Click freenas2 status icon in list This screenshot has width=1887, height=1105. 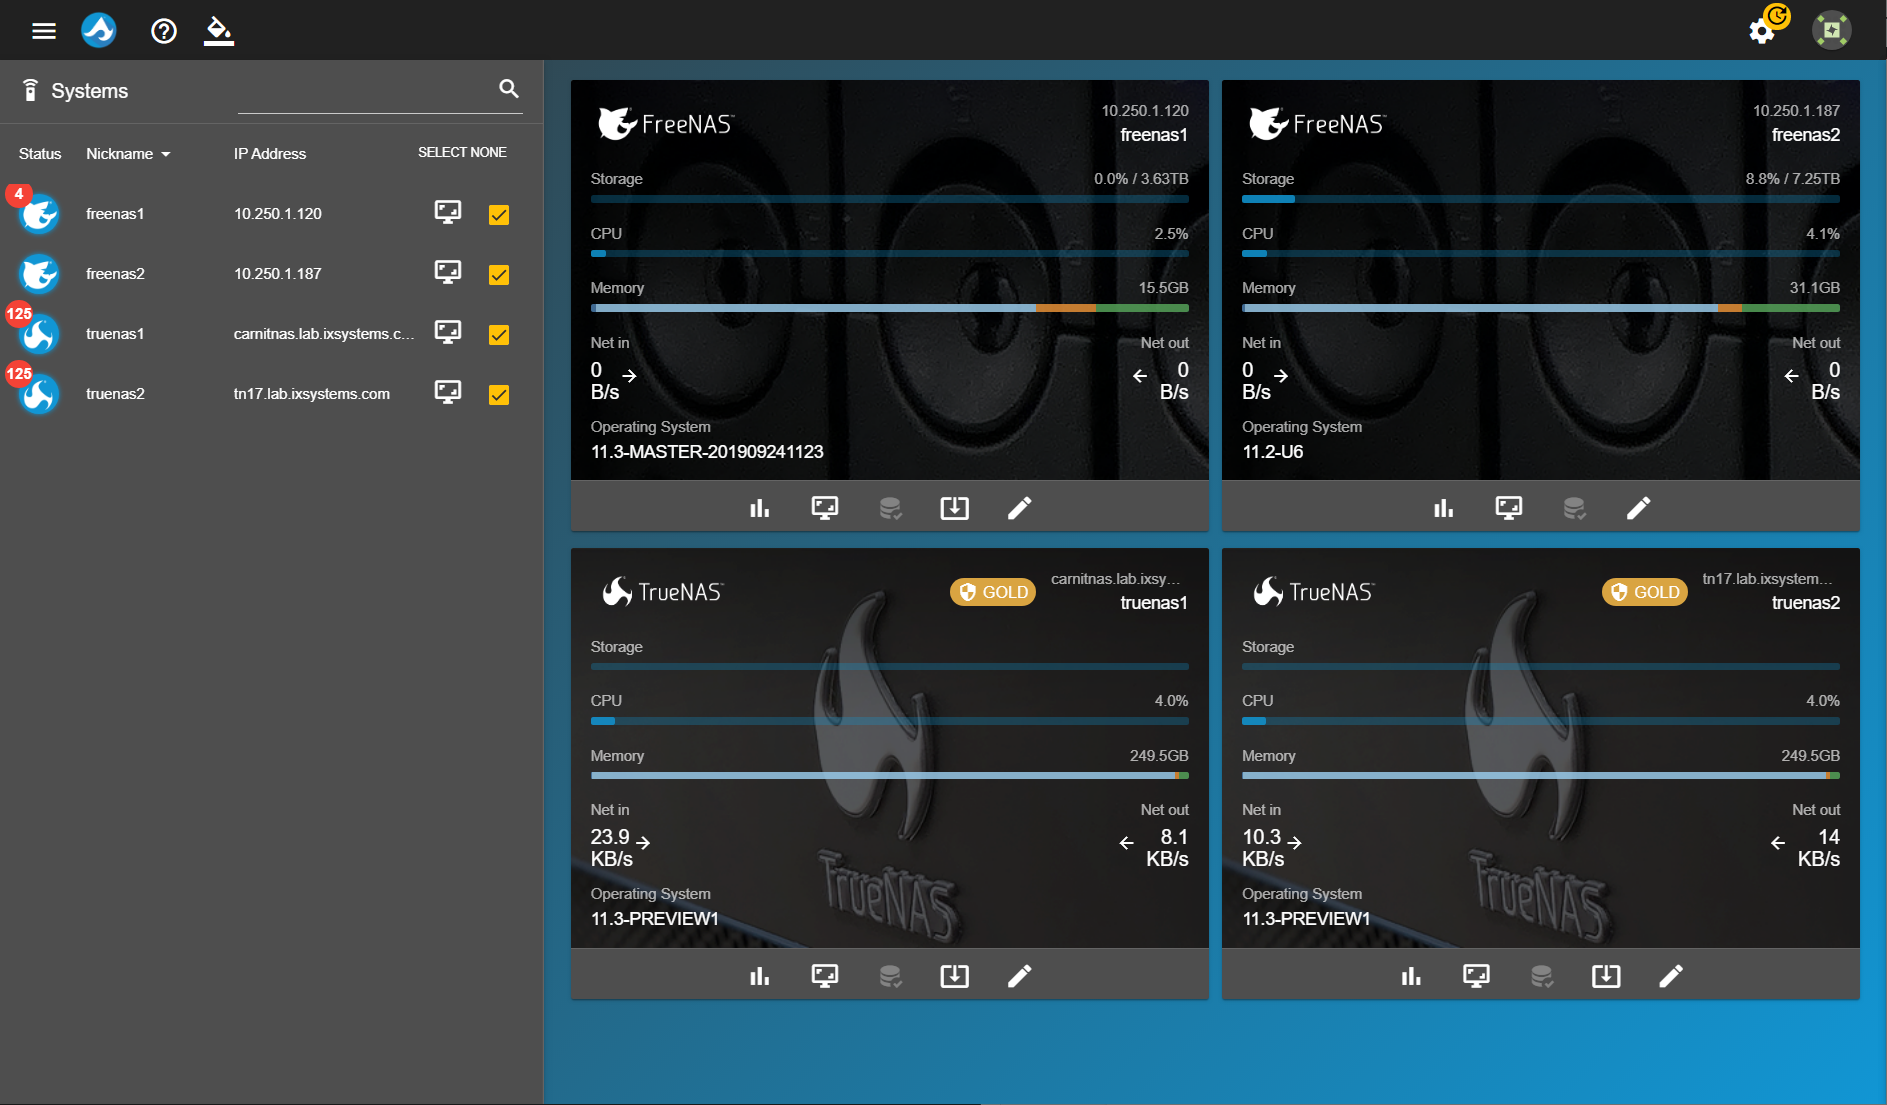[39, 273]
